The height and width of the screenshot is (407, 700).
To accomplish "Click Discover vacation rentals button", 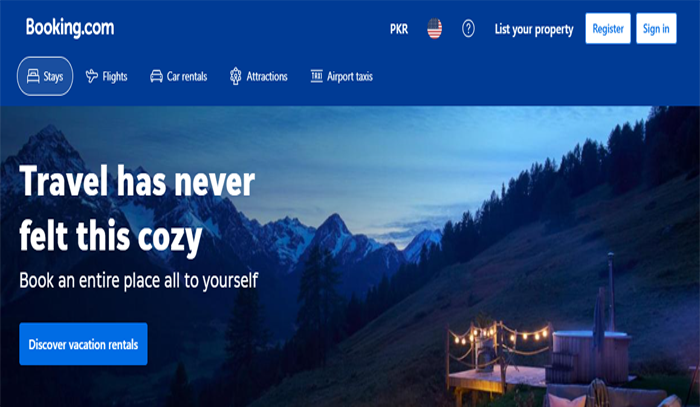I will tap(83, 344).
